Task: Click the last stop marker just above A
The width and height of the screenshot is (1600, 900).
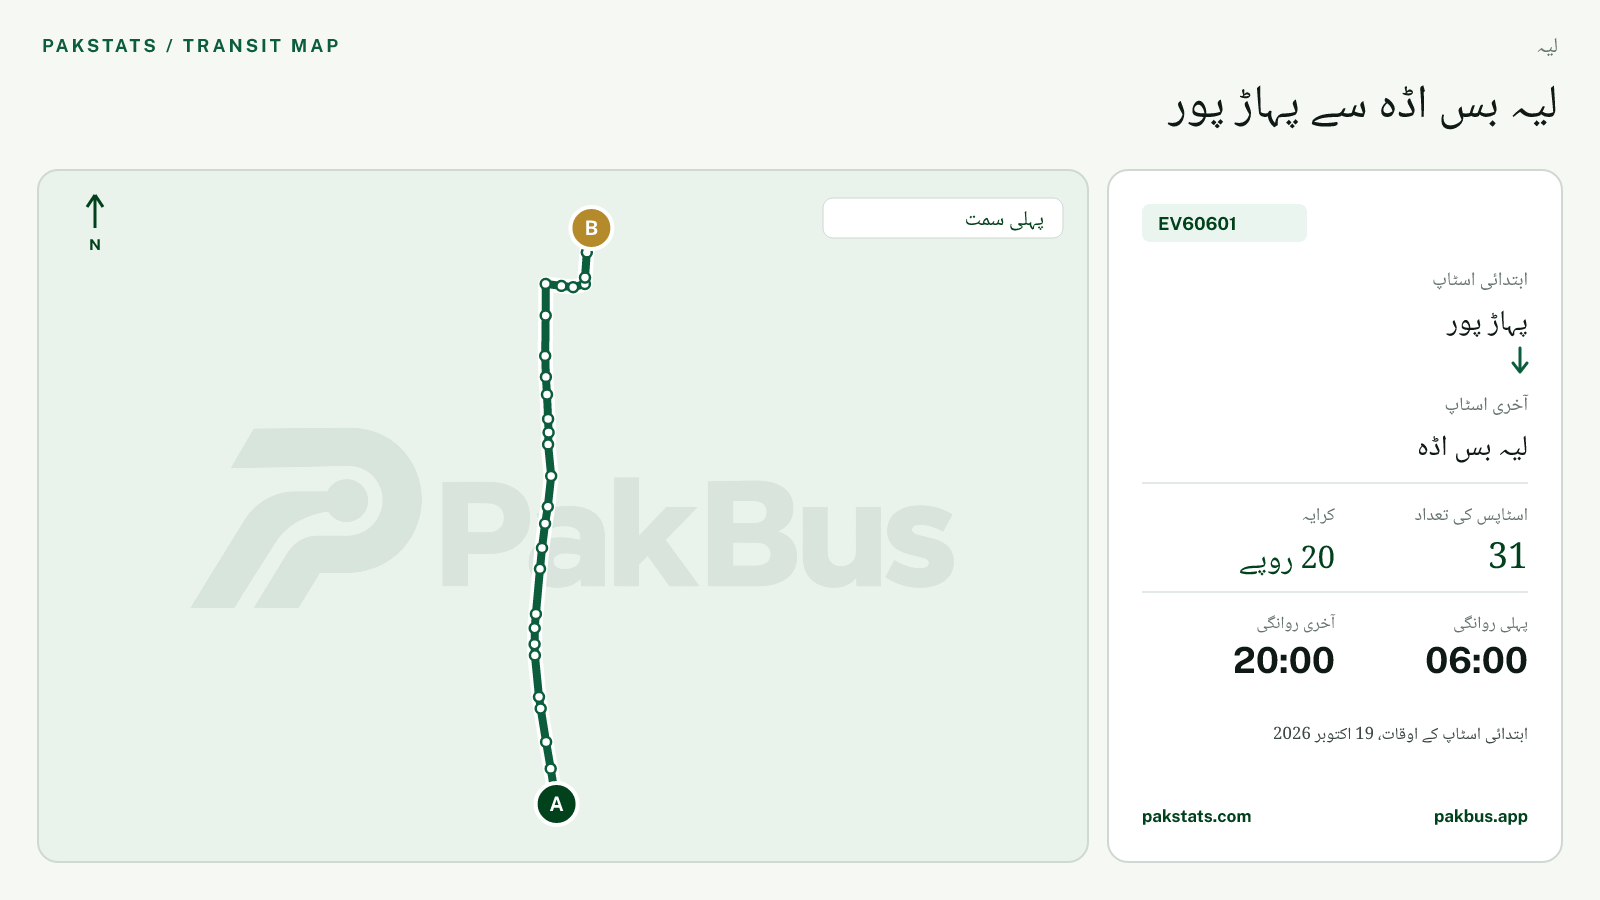Action: pos(551,769)
